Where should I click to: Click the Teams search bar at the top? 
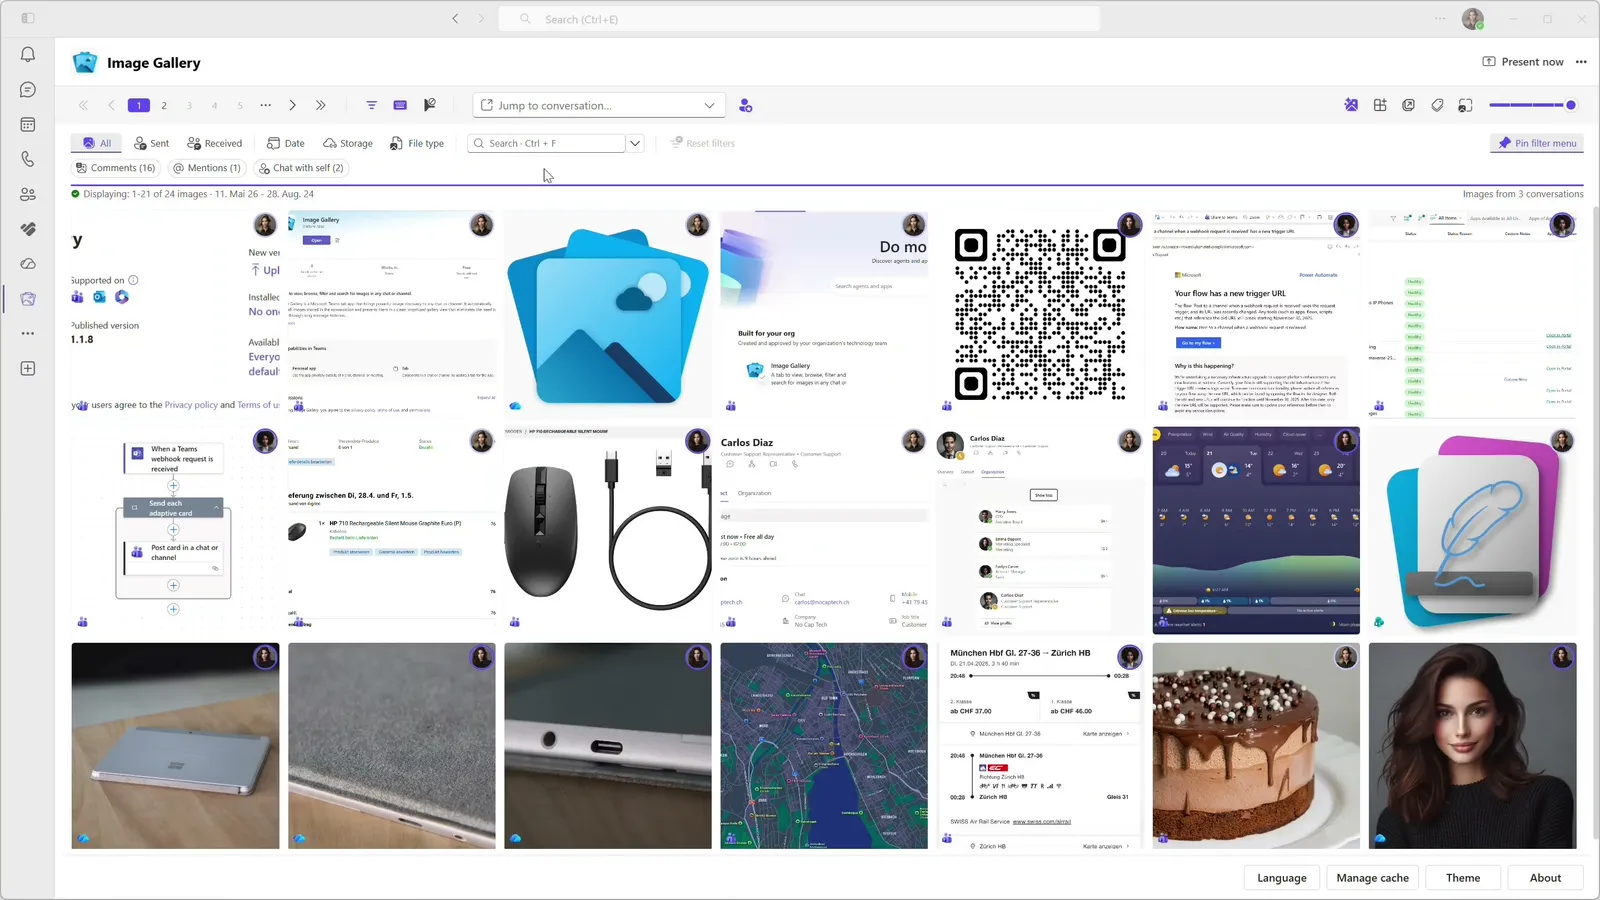point(799,19)
